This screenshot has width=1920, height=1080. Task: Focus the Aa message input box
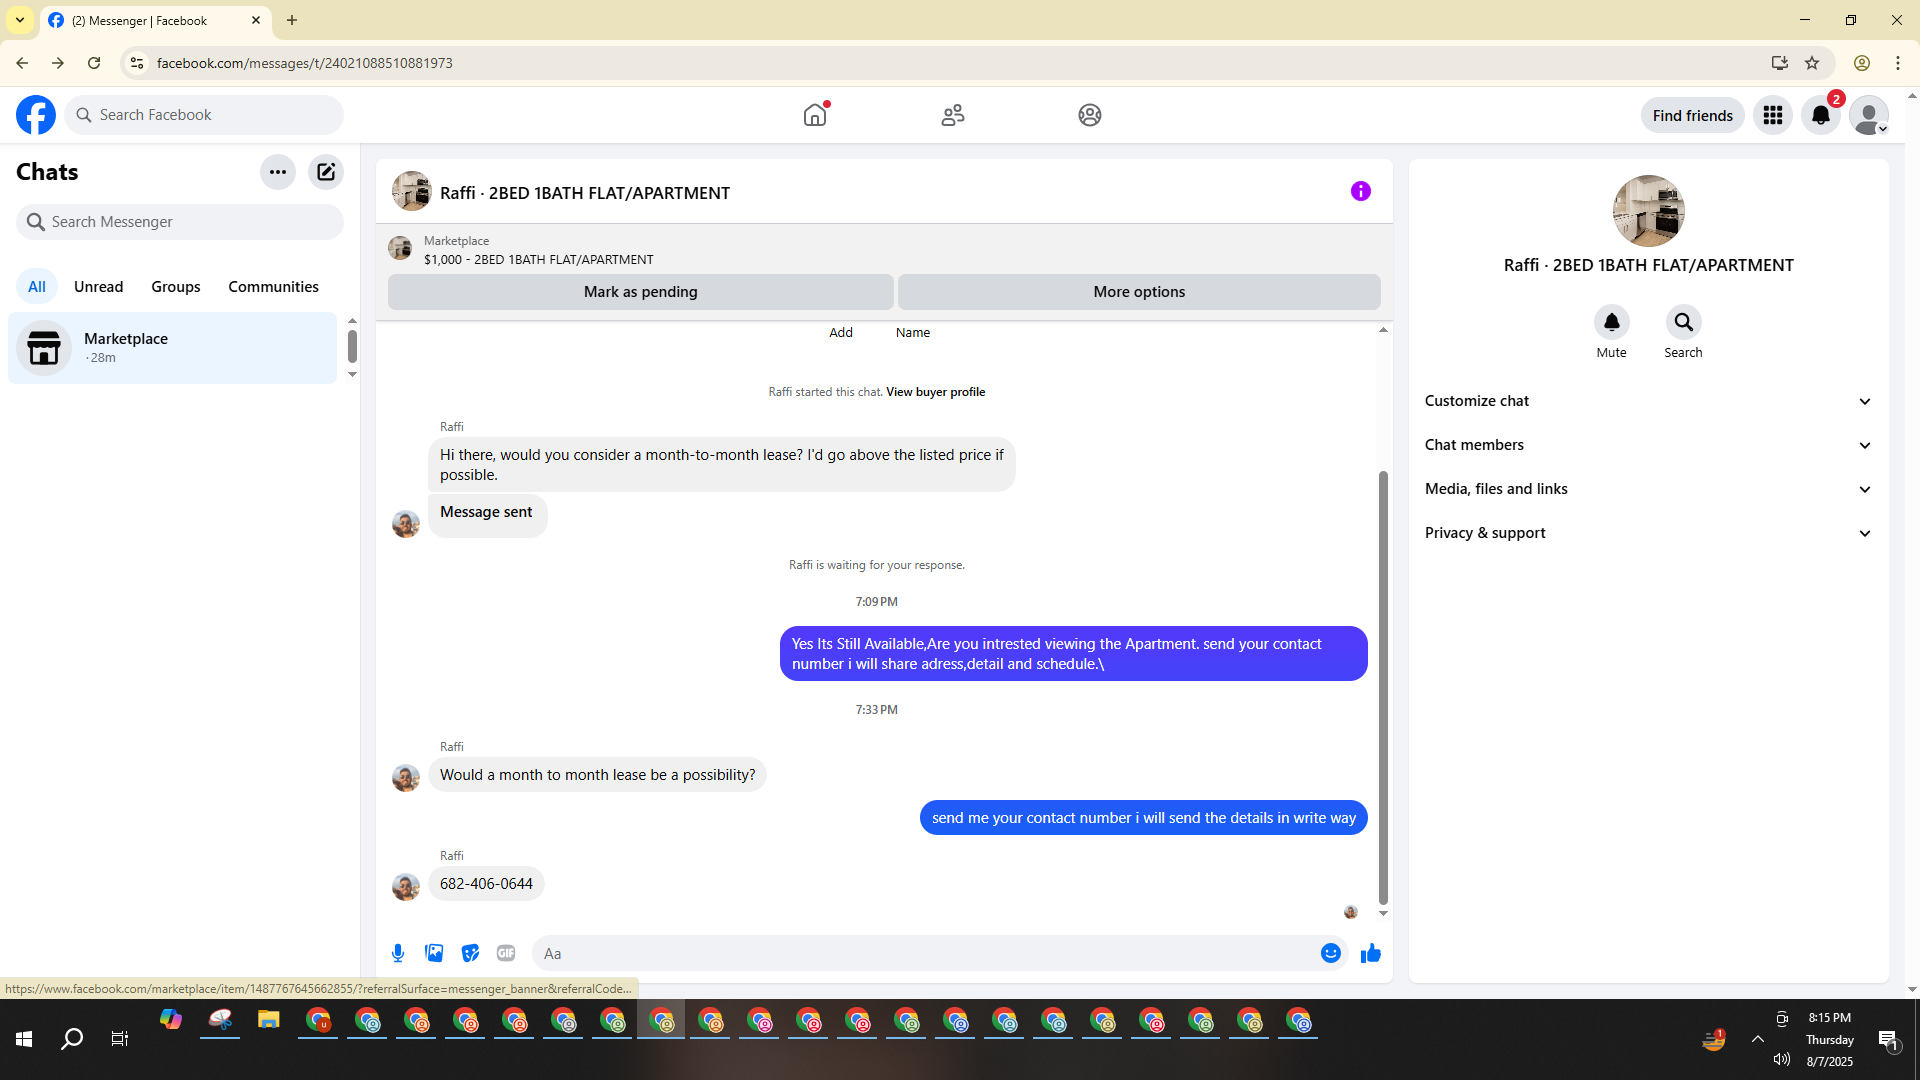tap(925, 953)
